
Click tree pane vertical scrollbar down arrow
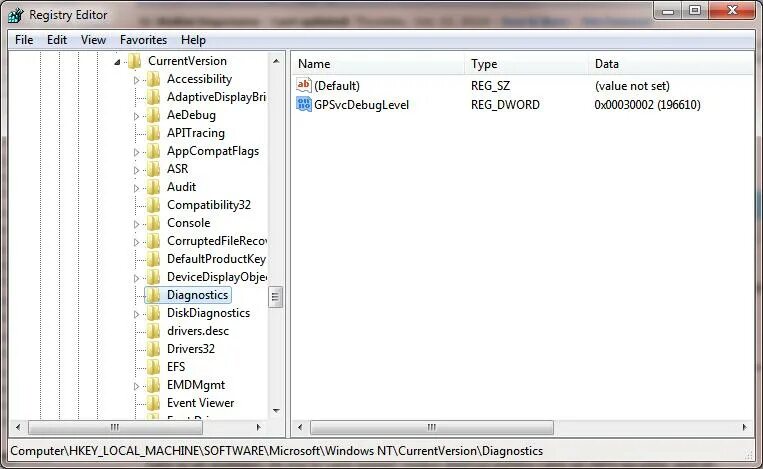point(276,411)
